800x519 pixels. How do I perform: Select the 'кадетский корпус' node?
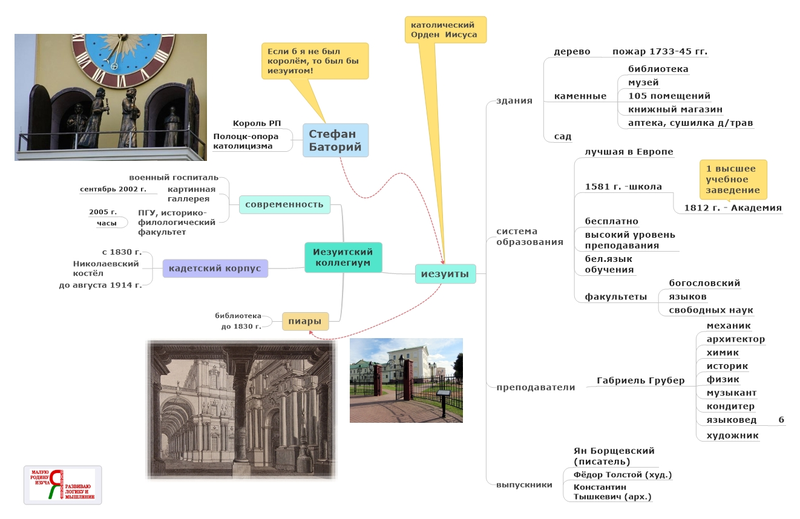click(215, 268)
